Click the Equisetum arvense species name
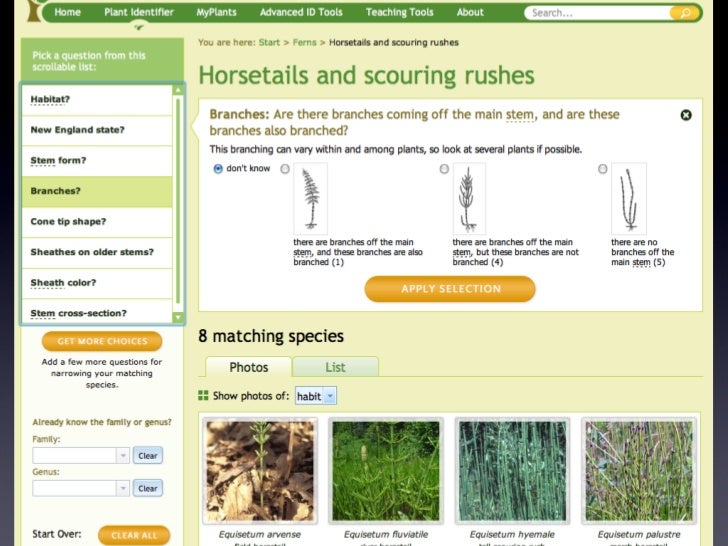The width and height of the screenshot is (728, 546). click(260, 534)
